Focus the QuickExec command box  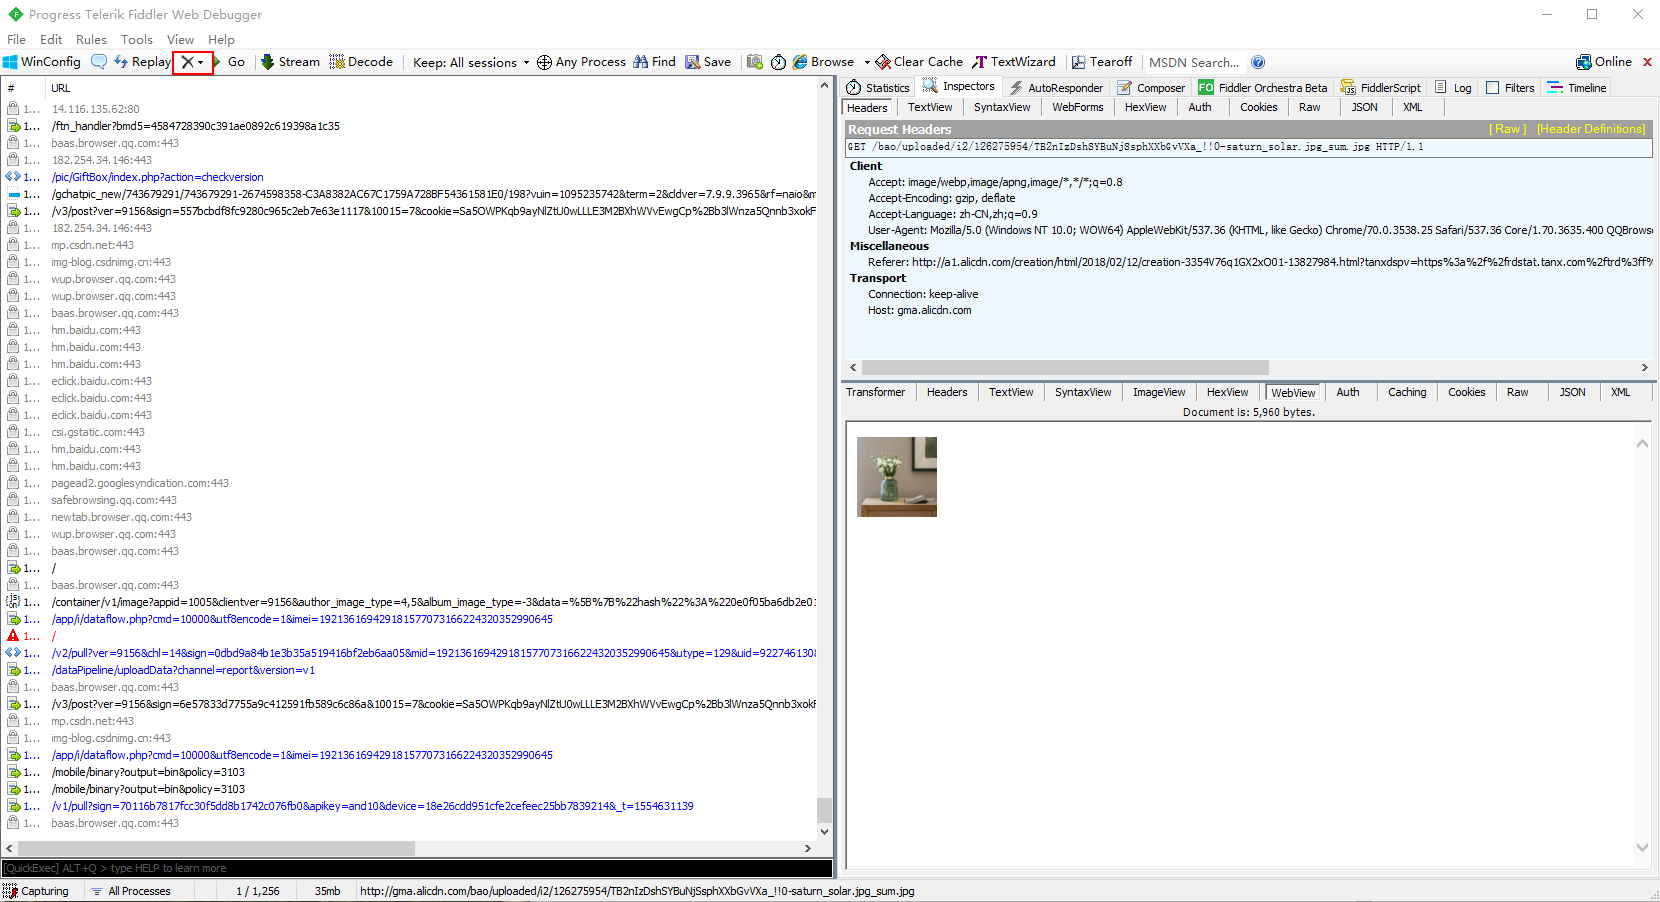pos(417,868)
